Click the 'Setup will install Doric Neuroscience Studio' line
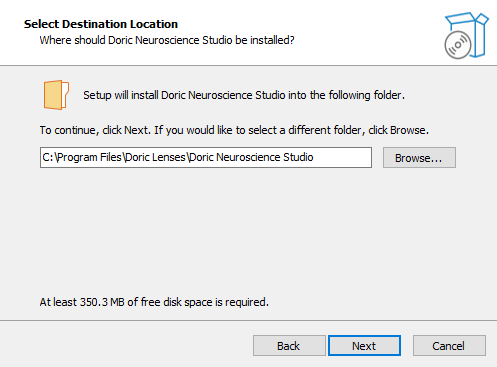Screen dimensions: 497x367 tap(244, 95)
